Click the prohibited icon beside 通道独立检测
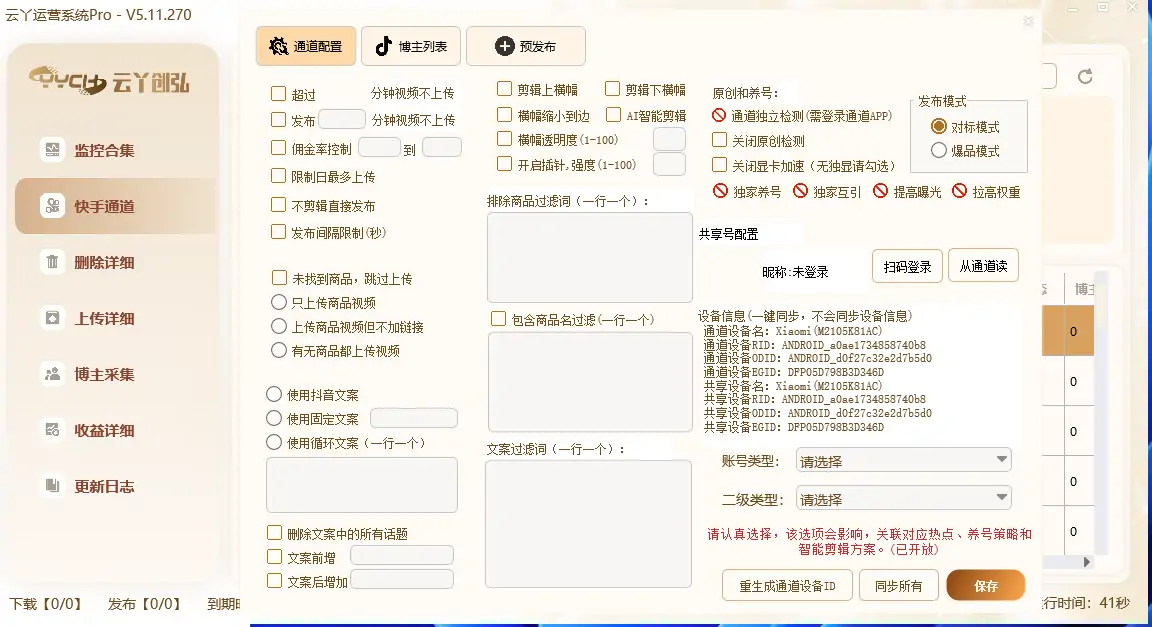Viewport: 1152px width, 627px height. pyautogui.click(x=719, y=115)
